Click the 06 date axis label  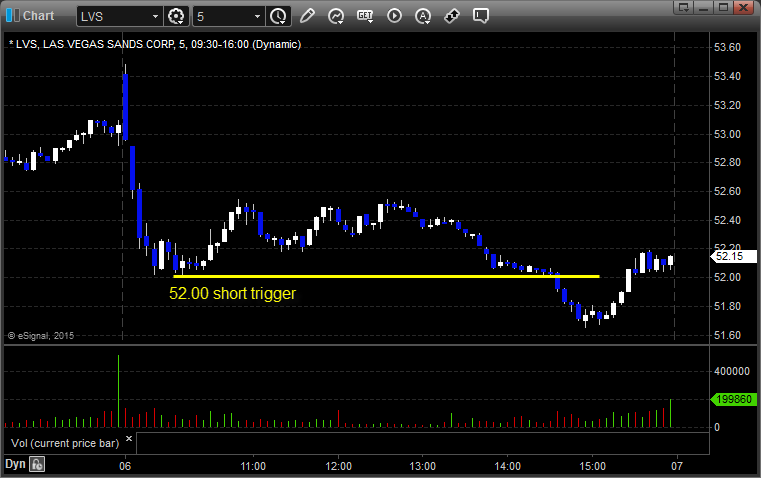click(125, 466)
